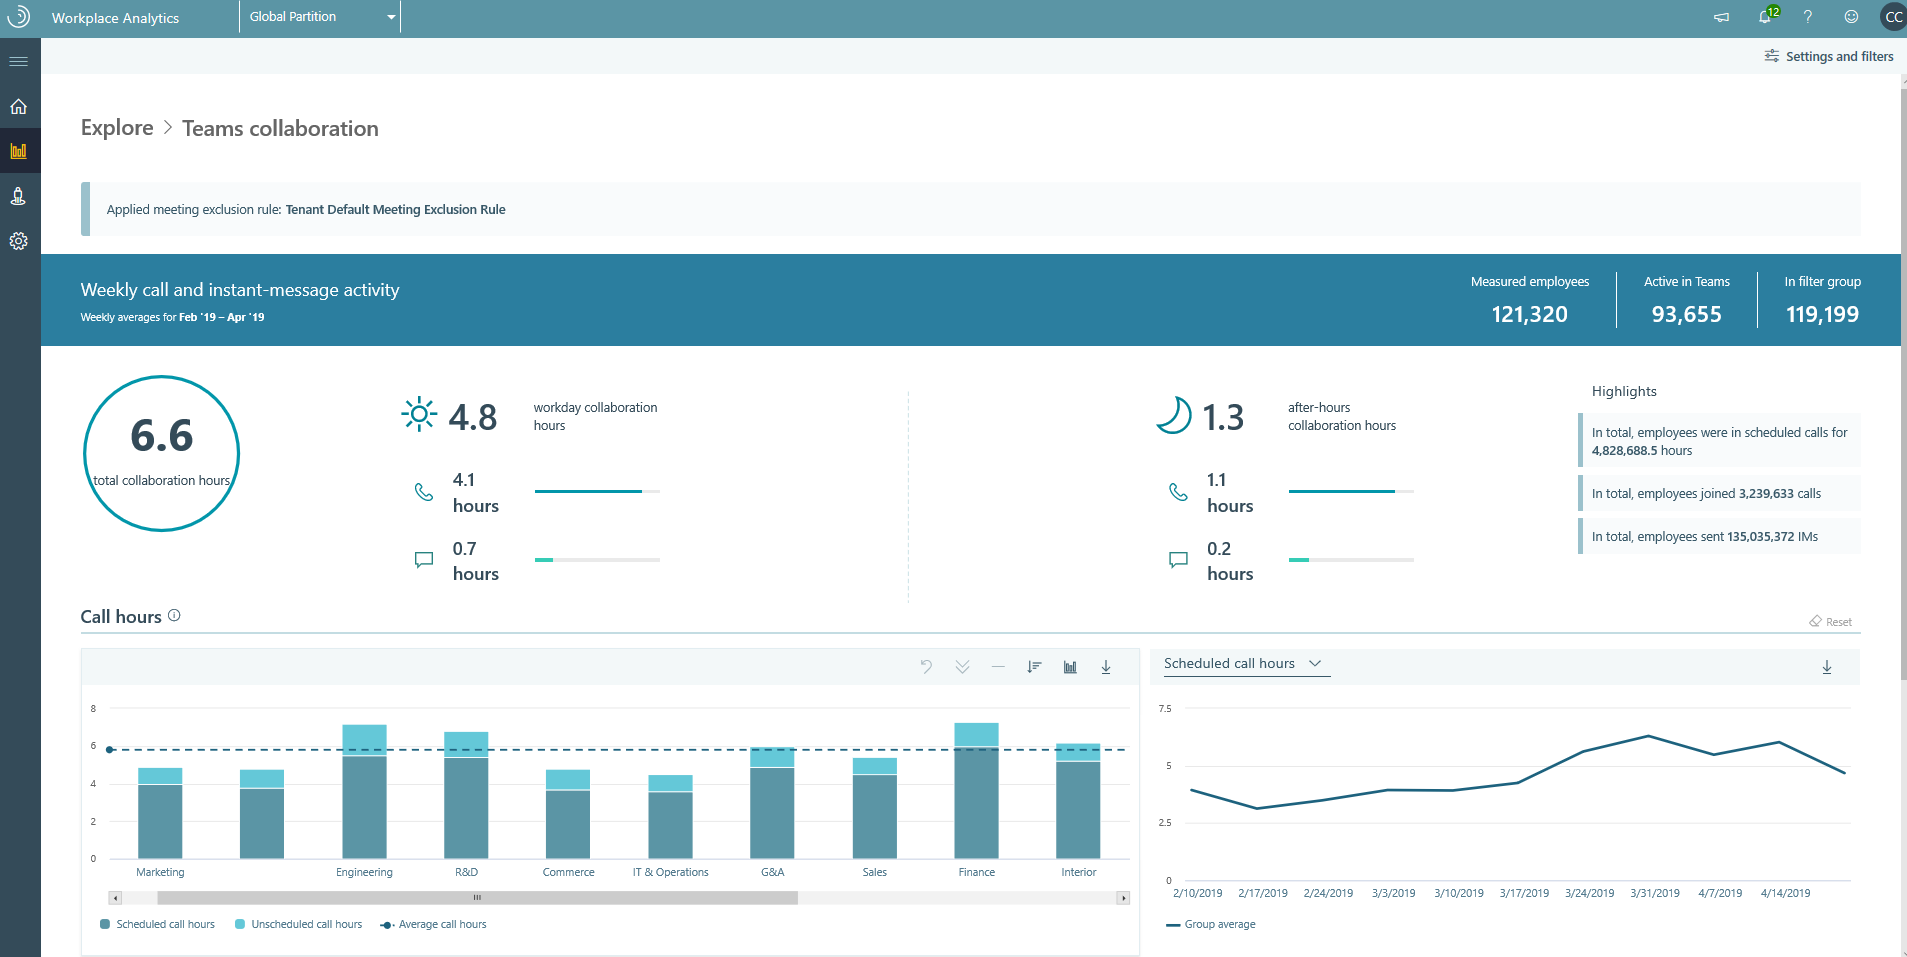Toggle Unscheduled call hours legend entry
Screen dimensions: 1907x957
pos(299,924)
